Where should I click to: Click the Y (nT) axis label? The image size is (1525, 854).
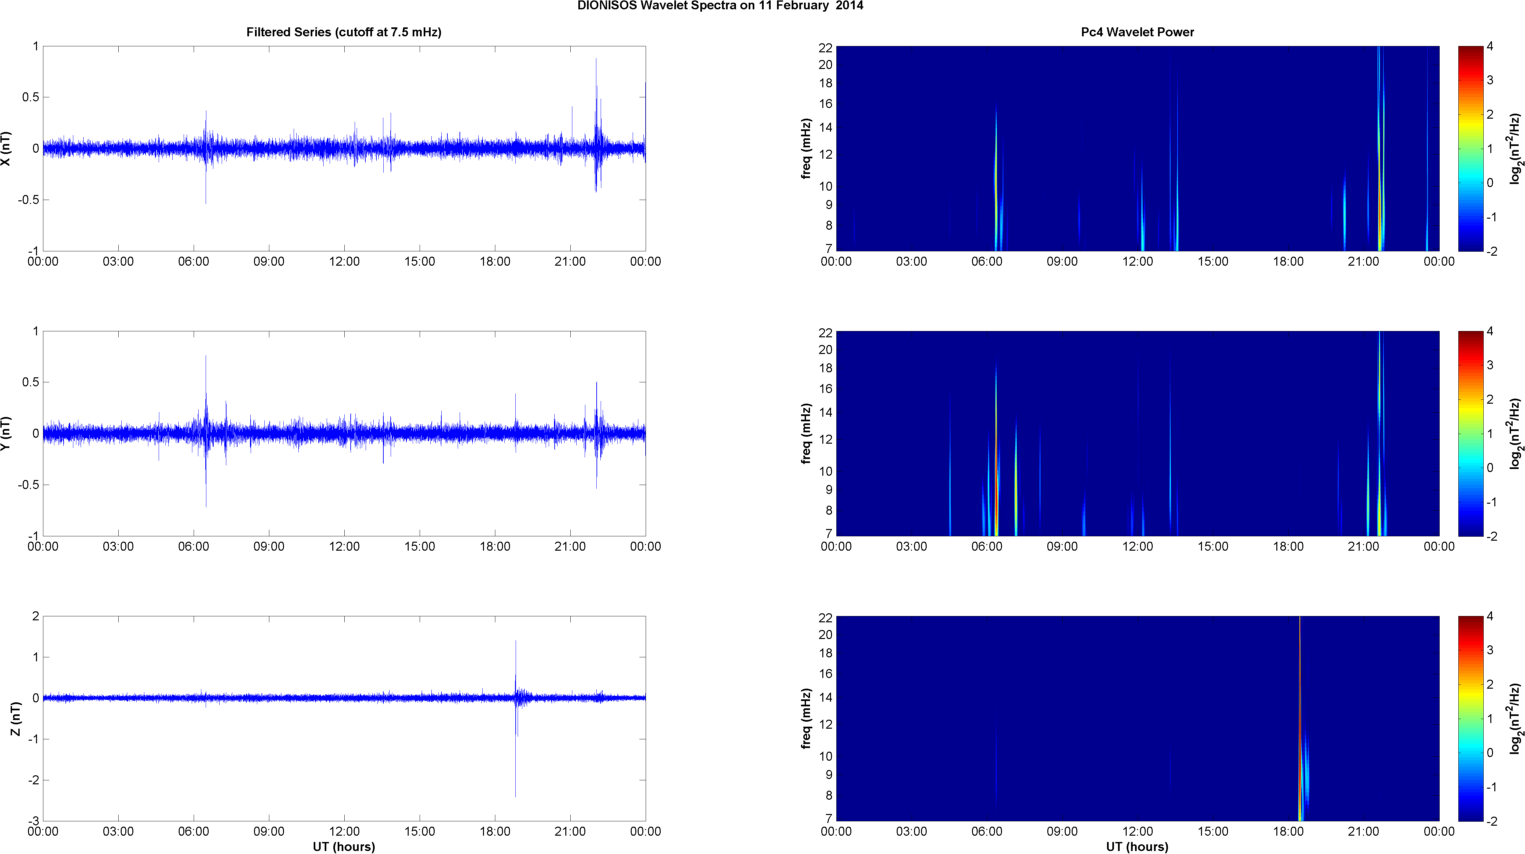[7, 433]
